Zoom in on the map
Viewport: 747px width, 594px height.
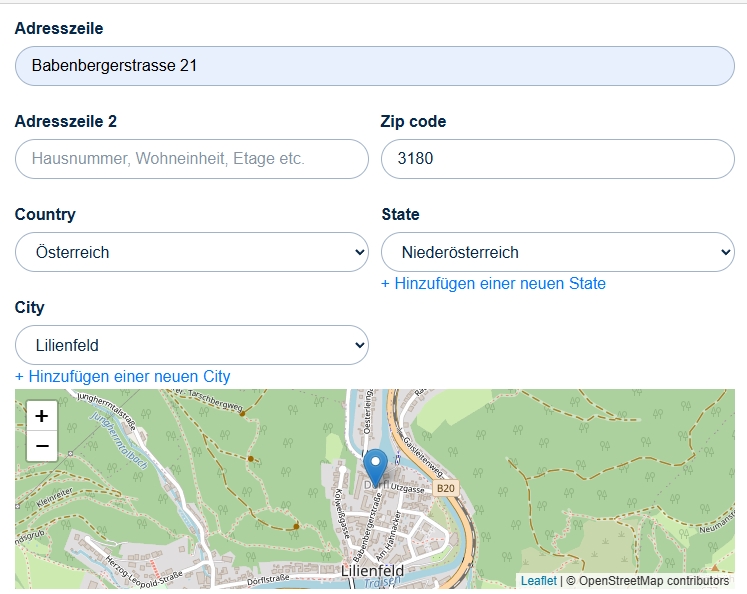coord(42,416)
